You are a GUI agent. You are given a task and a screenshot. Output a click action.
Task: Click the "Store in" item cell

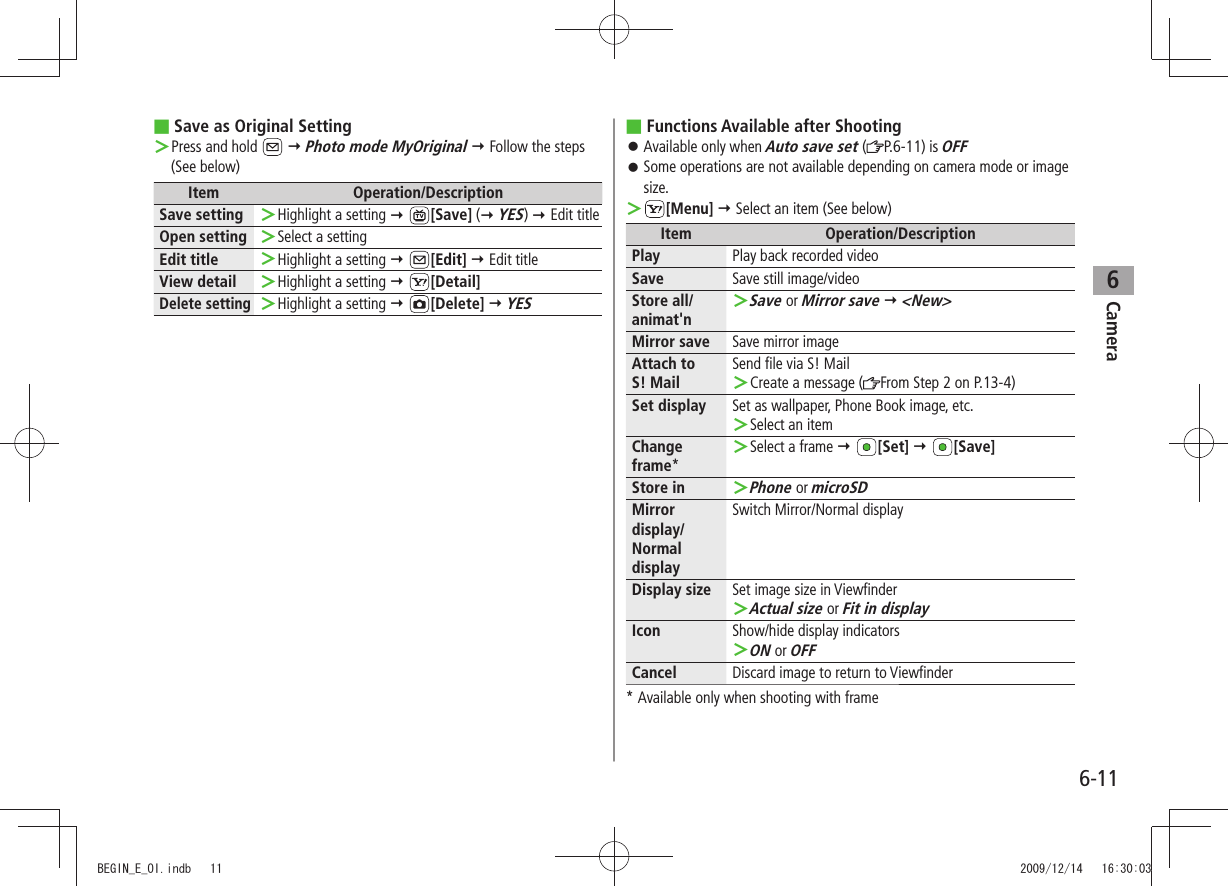click(676, 488)
